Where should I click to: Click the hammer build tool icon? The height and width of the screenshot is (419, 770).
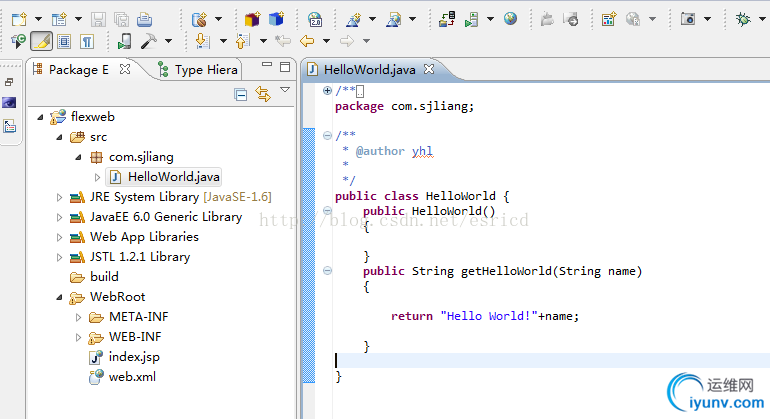pyautogui.click(x=148, y=41)
